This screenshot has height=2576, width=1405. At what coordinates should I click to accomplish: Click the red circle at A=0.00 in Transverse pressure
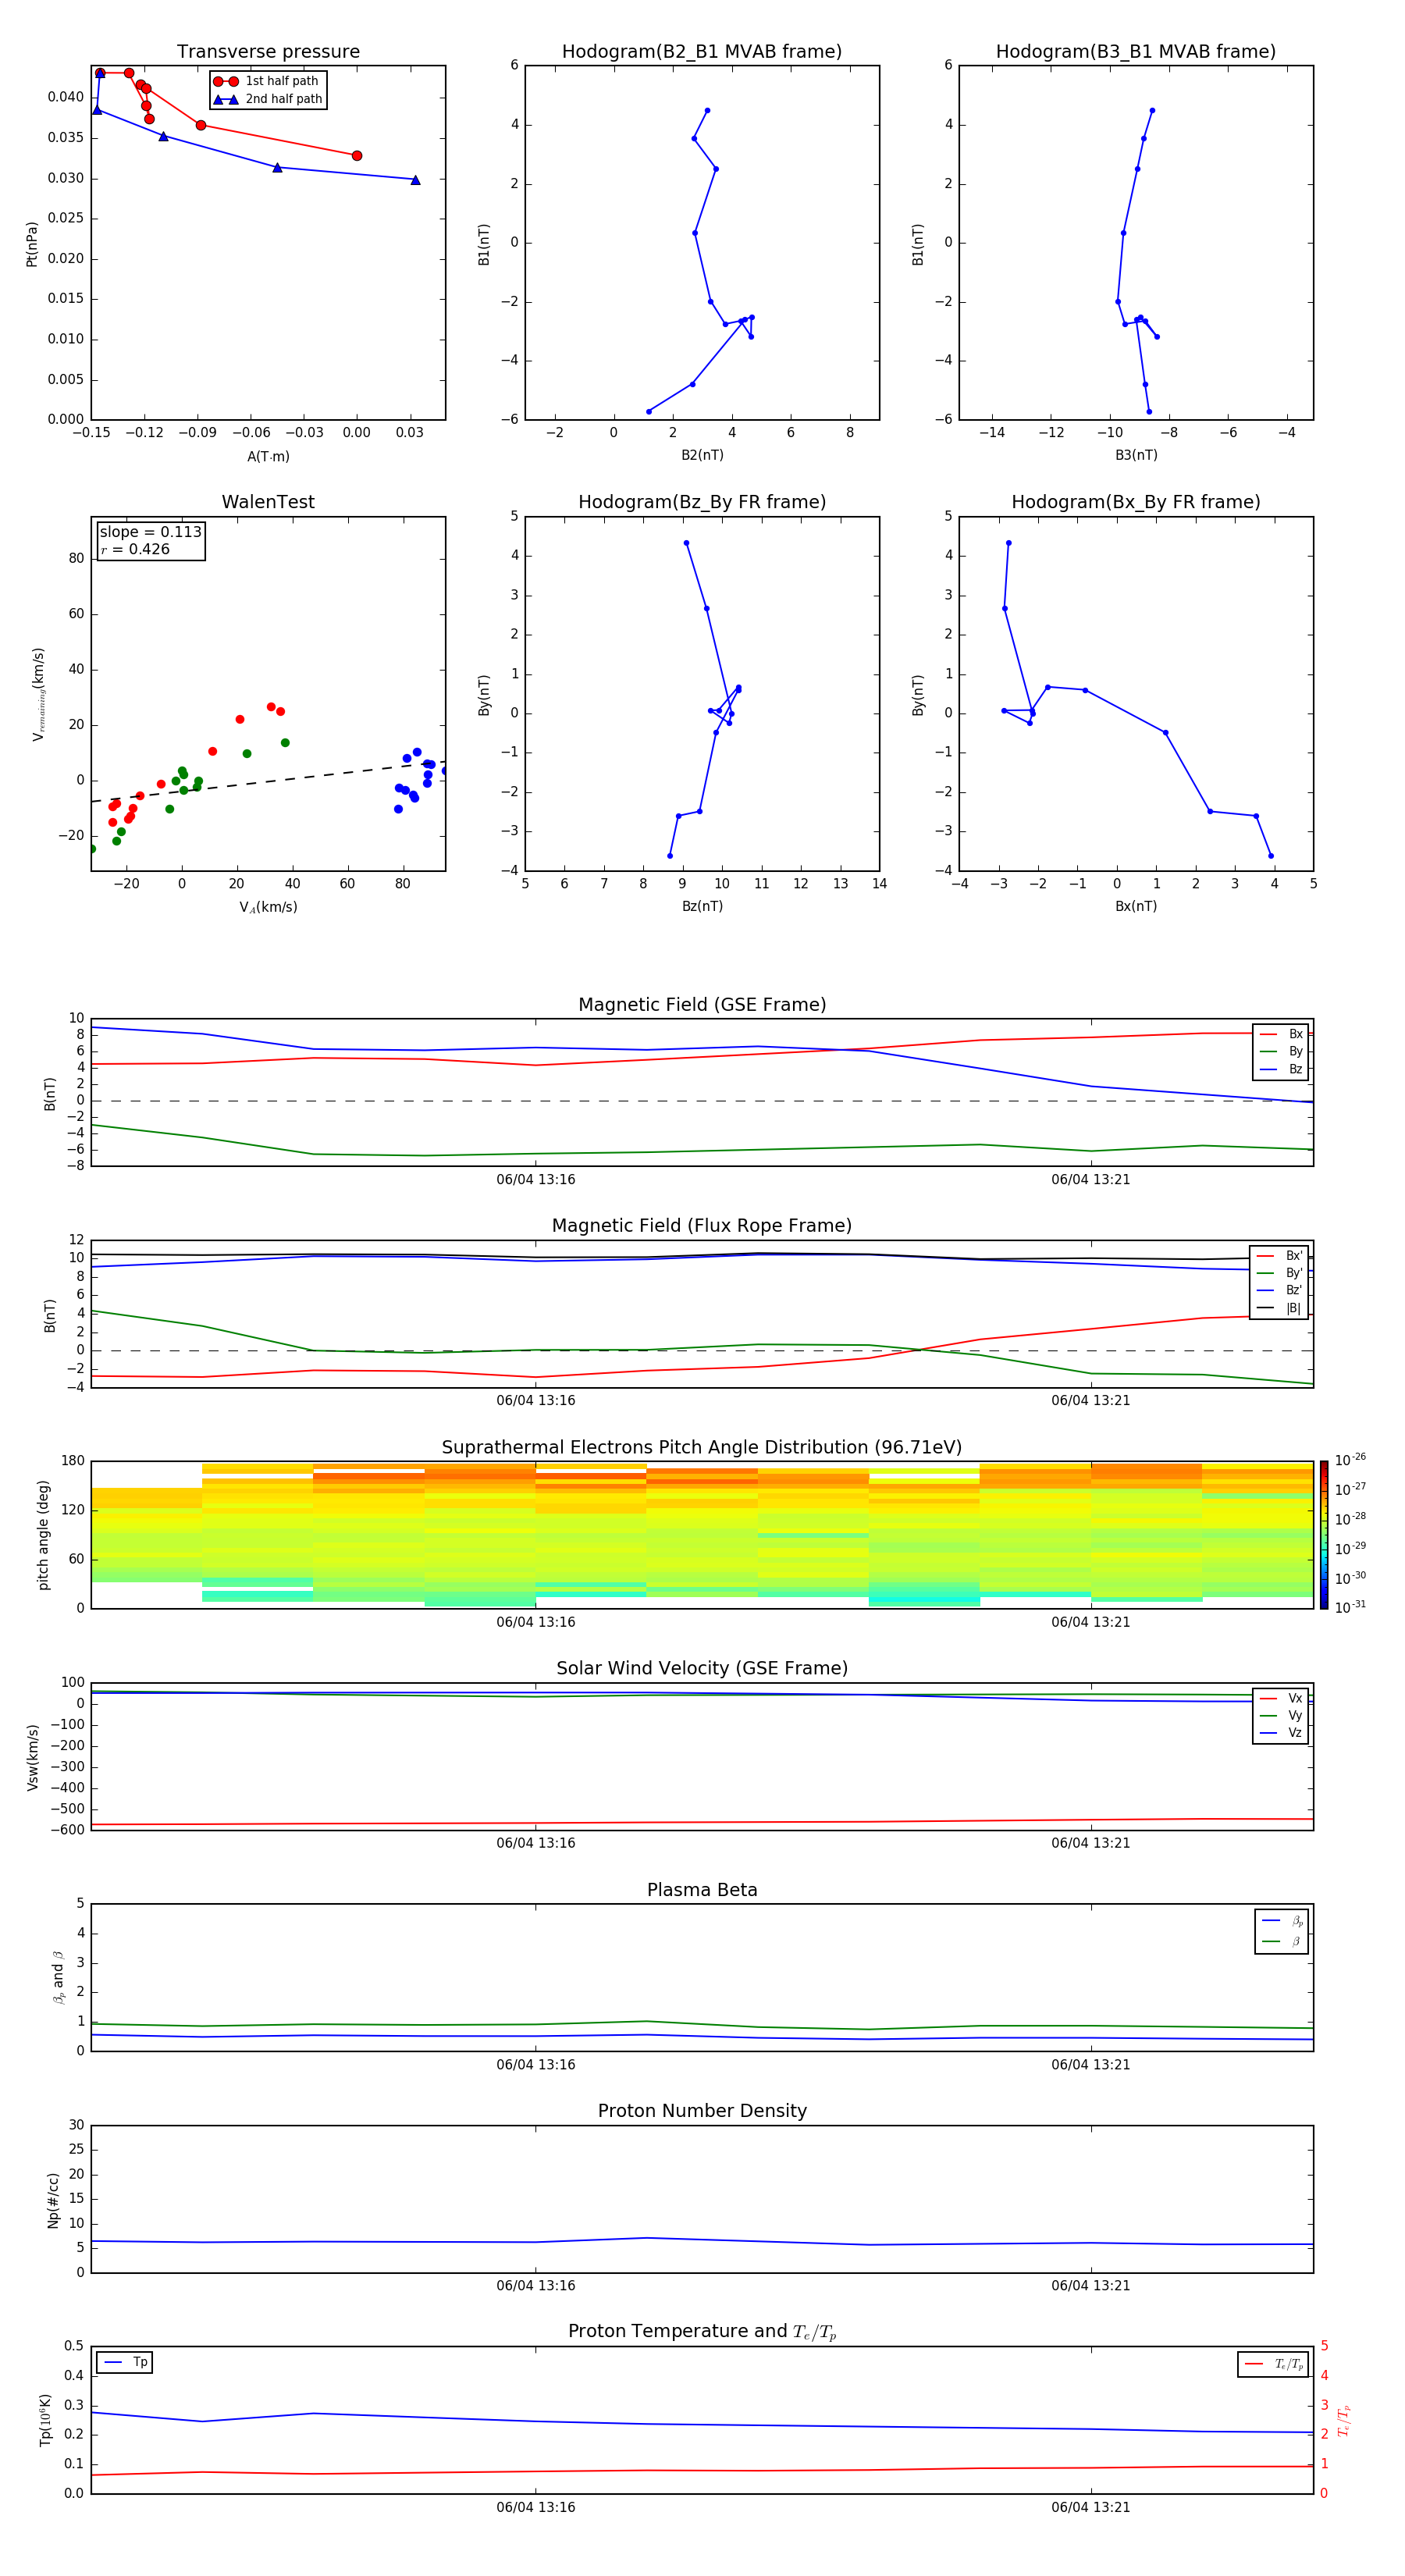click(x=357, y=156)
